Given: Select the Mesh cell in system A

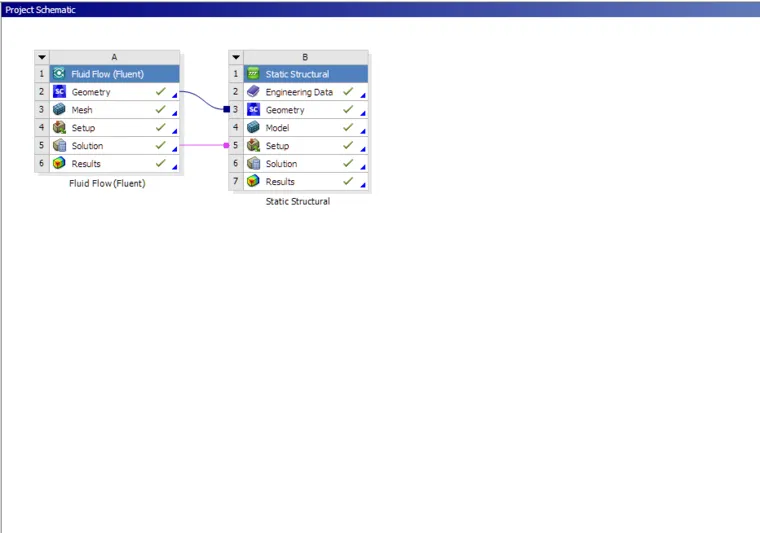Looking at the screenshot, I should (114, 110).
